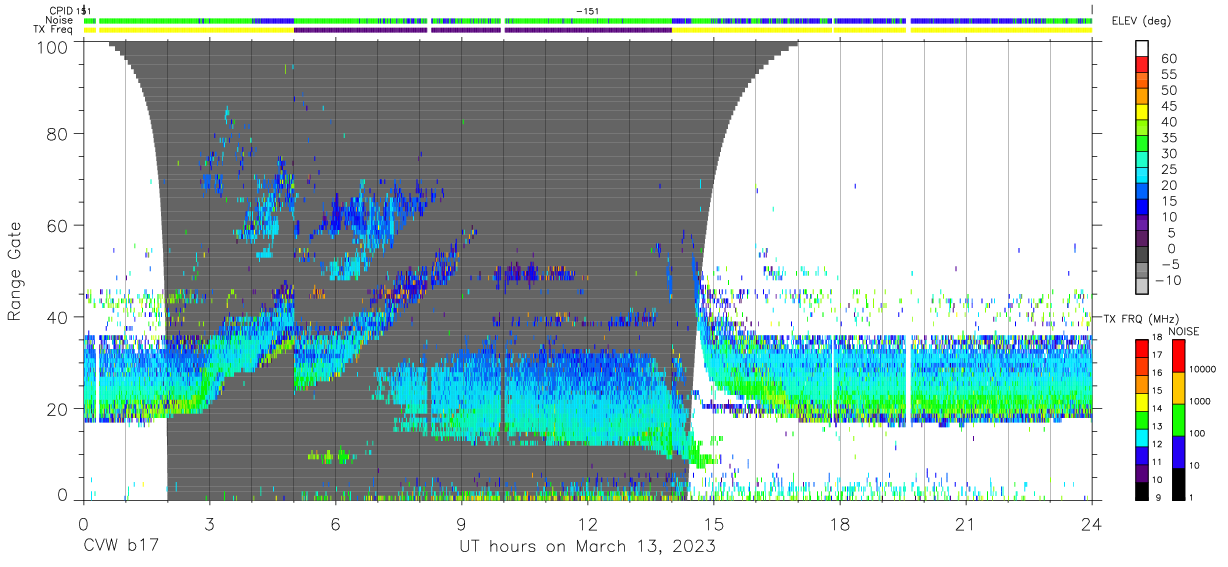Click the ELEV color bar tick '45'
Screen dimensions: 1228x567
pos(1168,106)
